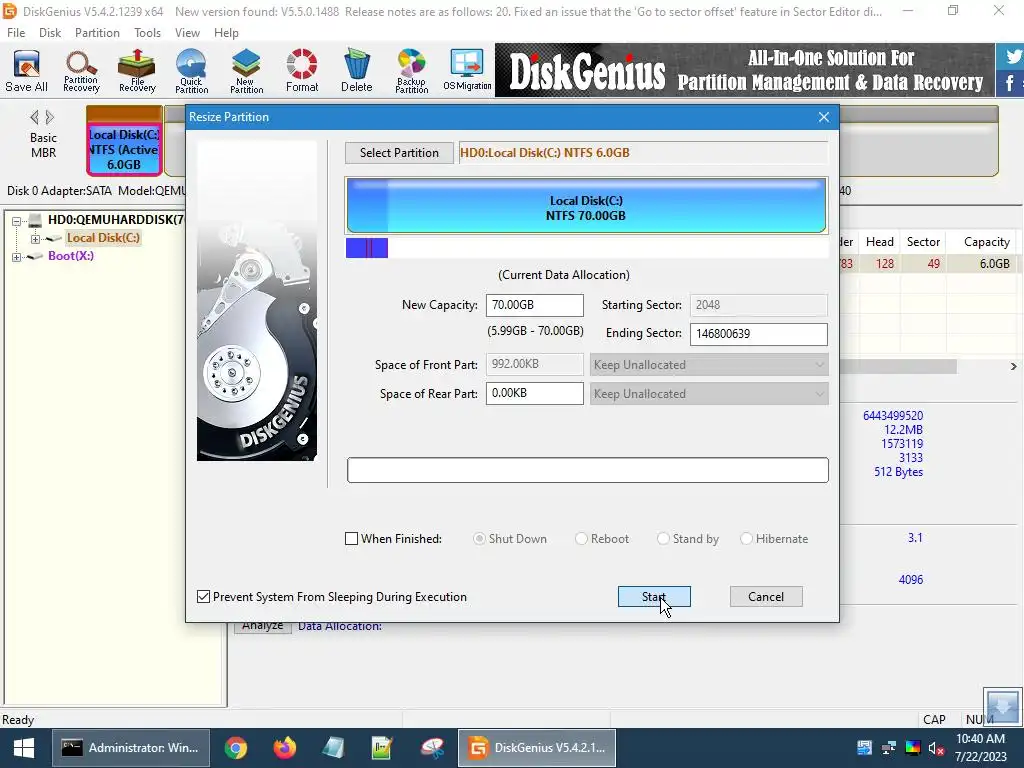The image size is (1024, 768).
Task: Click the Current Data Allocation blue strip
Action: pos(367,248)
